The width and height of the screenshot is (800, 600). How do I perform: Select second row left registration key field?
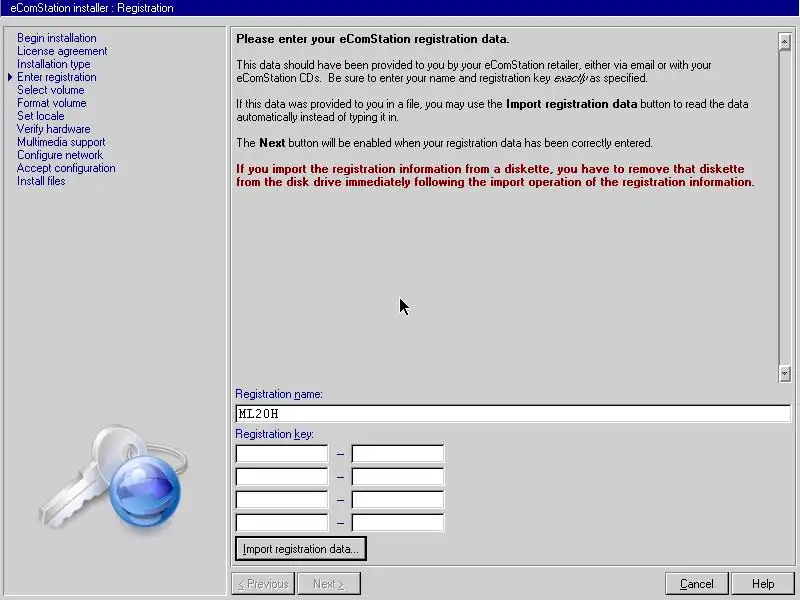(x=282, y=477)
